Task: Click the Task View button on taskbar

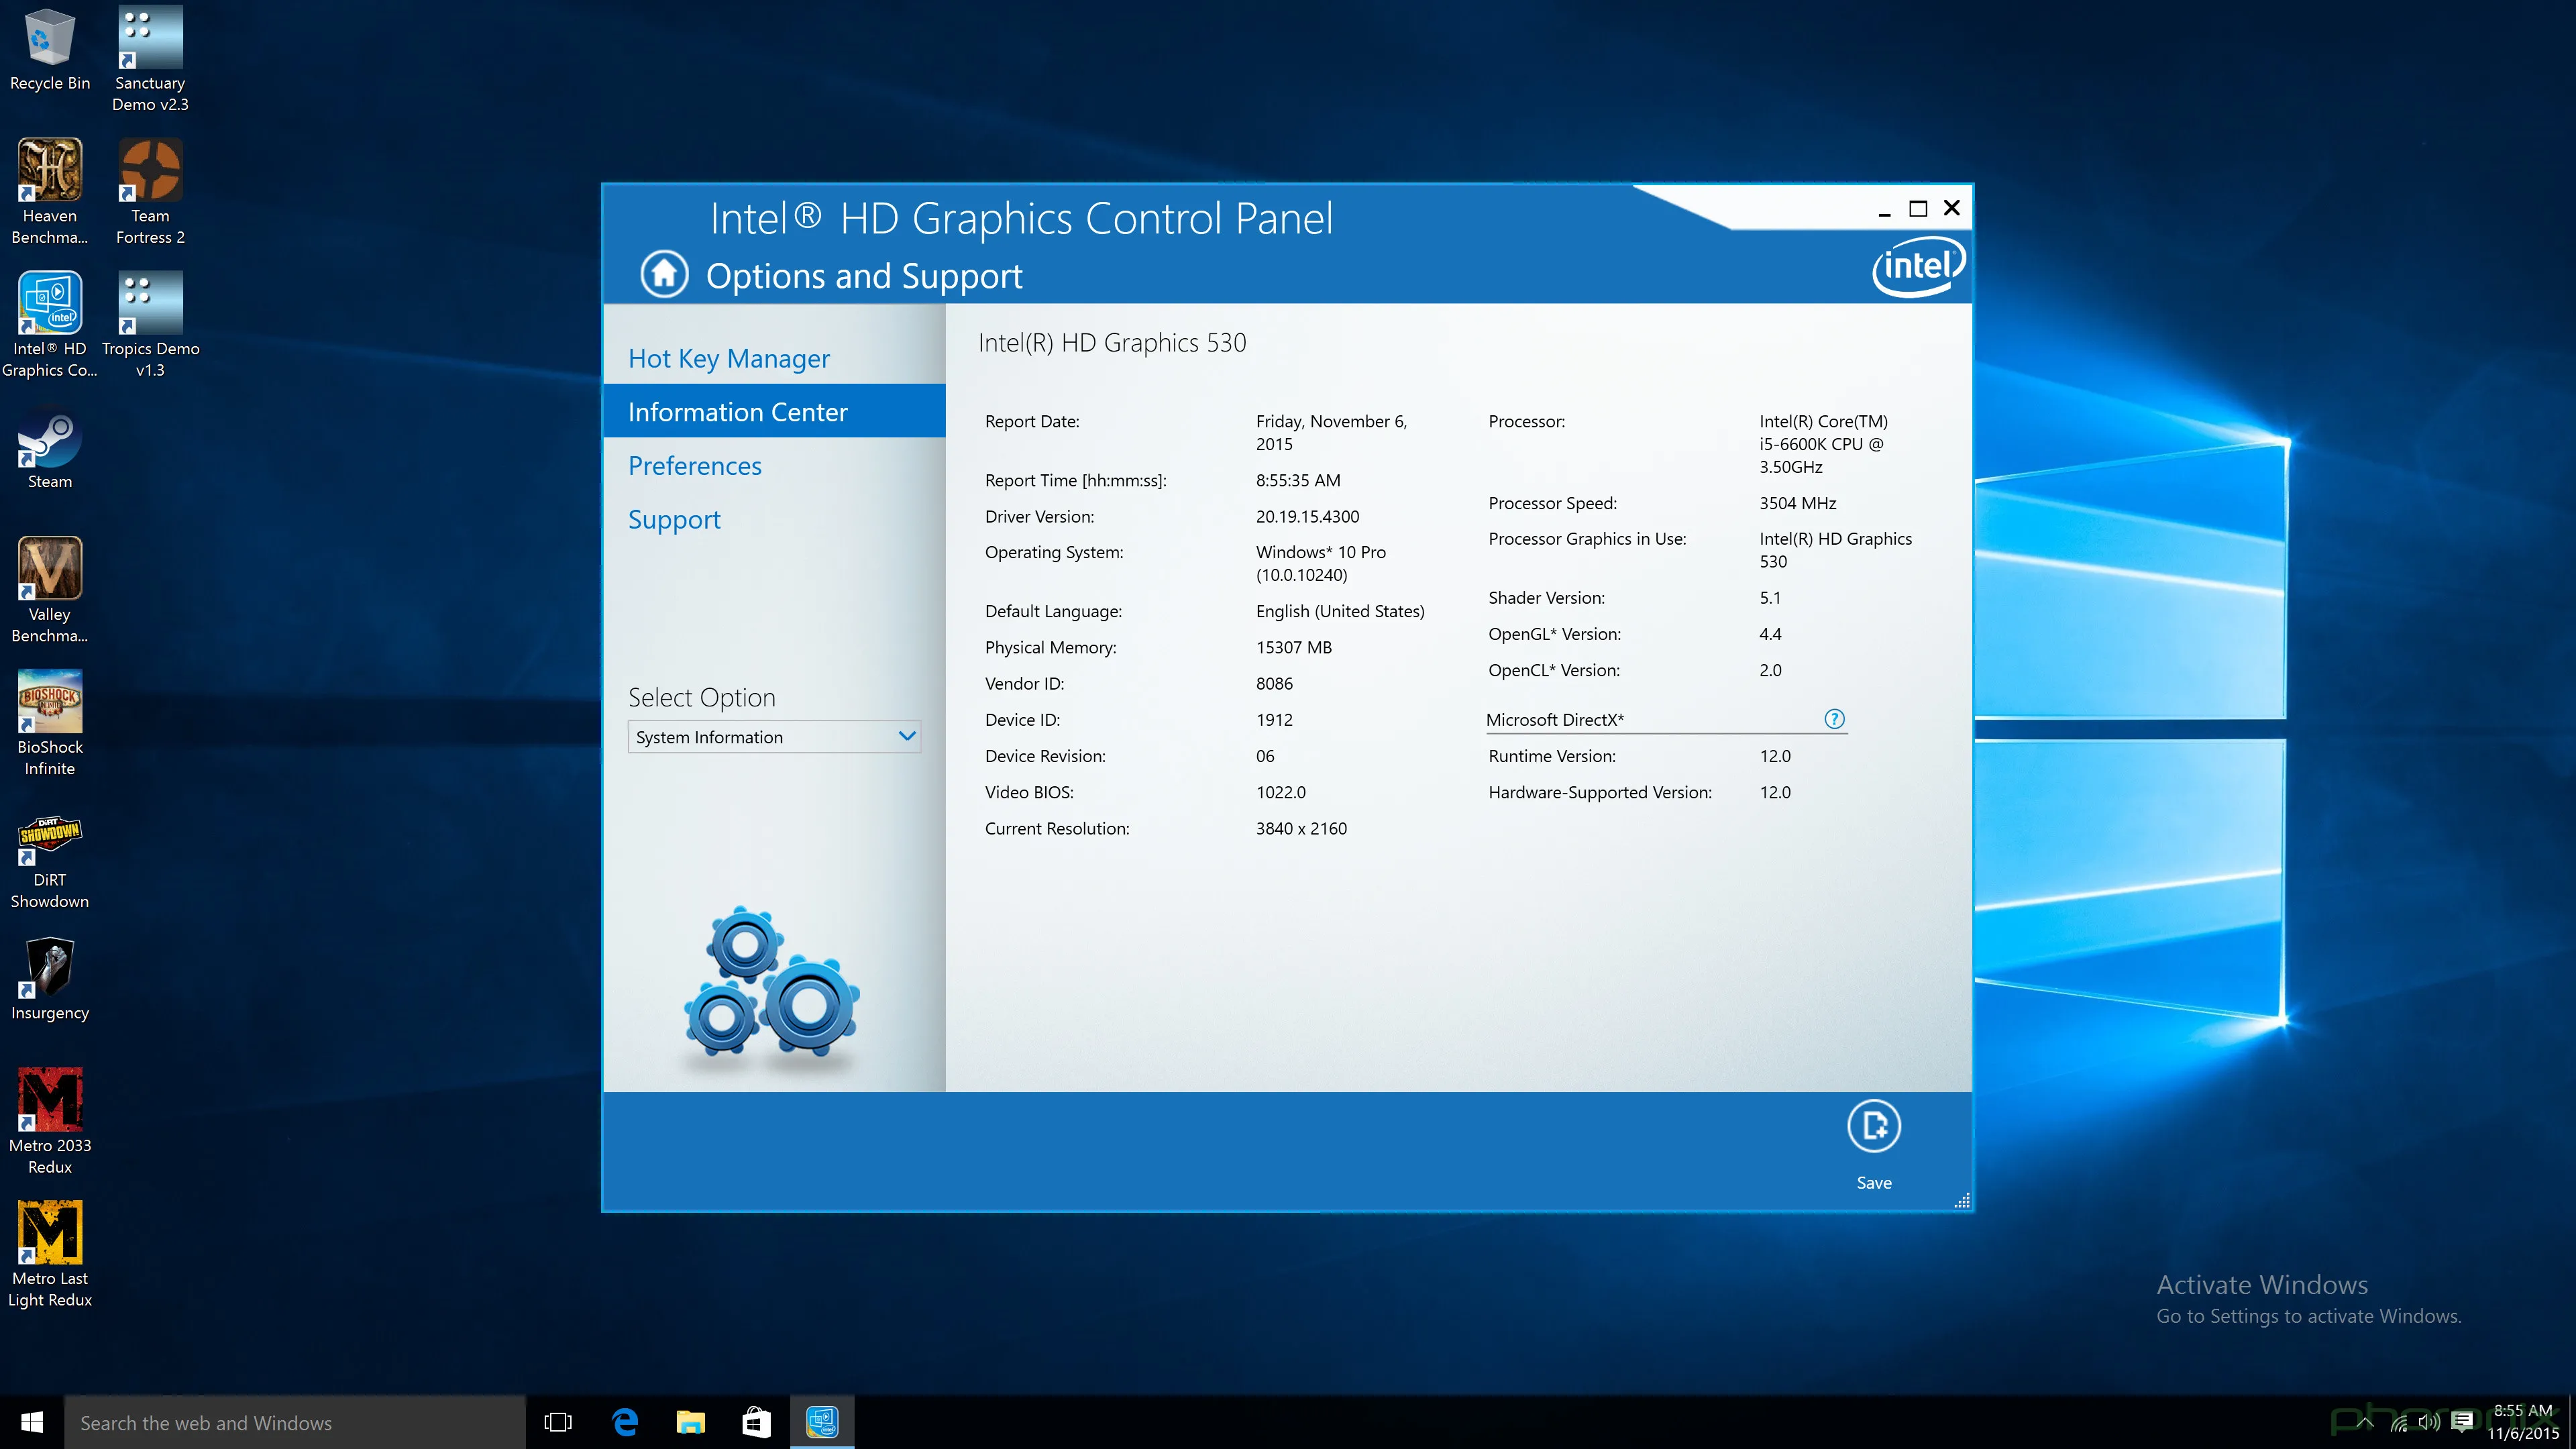Action: coord(557,1422)
